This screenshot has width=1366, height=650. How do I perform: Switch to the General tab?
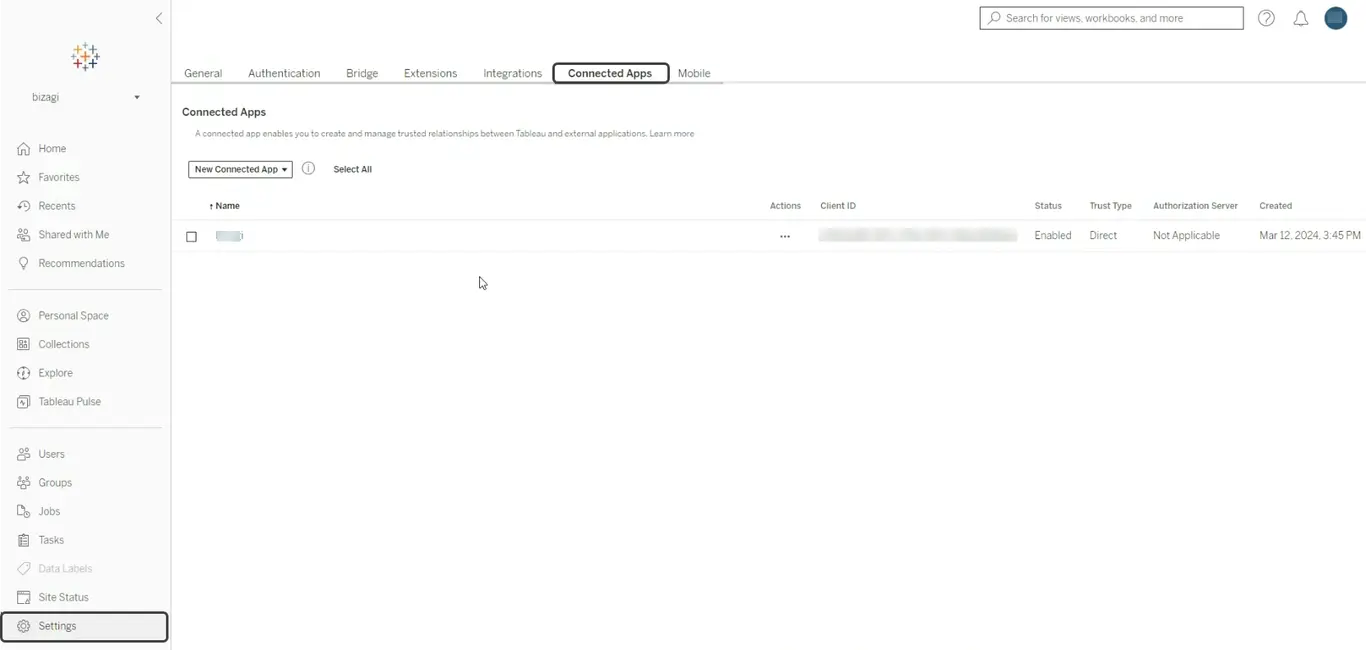(x=203, y=73)
